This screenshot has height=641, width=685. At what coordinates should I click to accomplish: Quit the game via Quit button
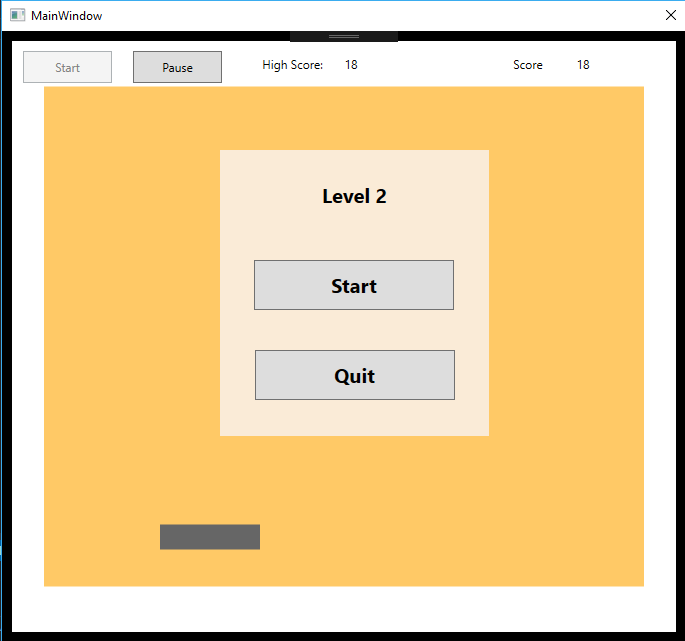(x=355, y=375)
